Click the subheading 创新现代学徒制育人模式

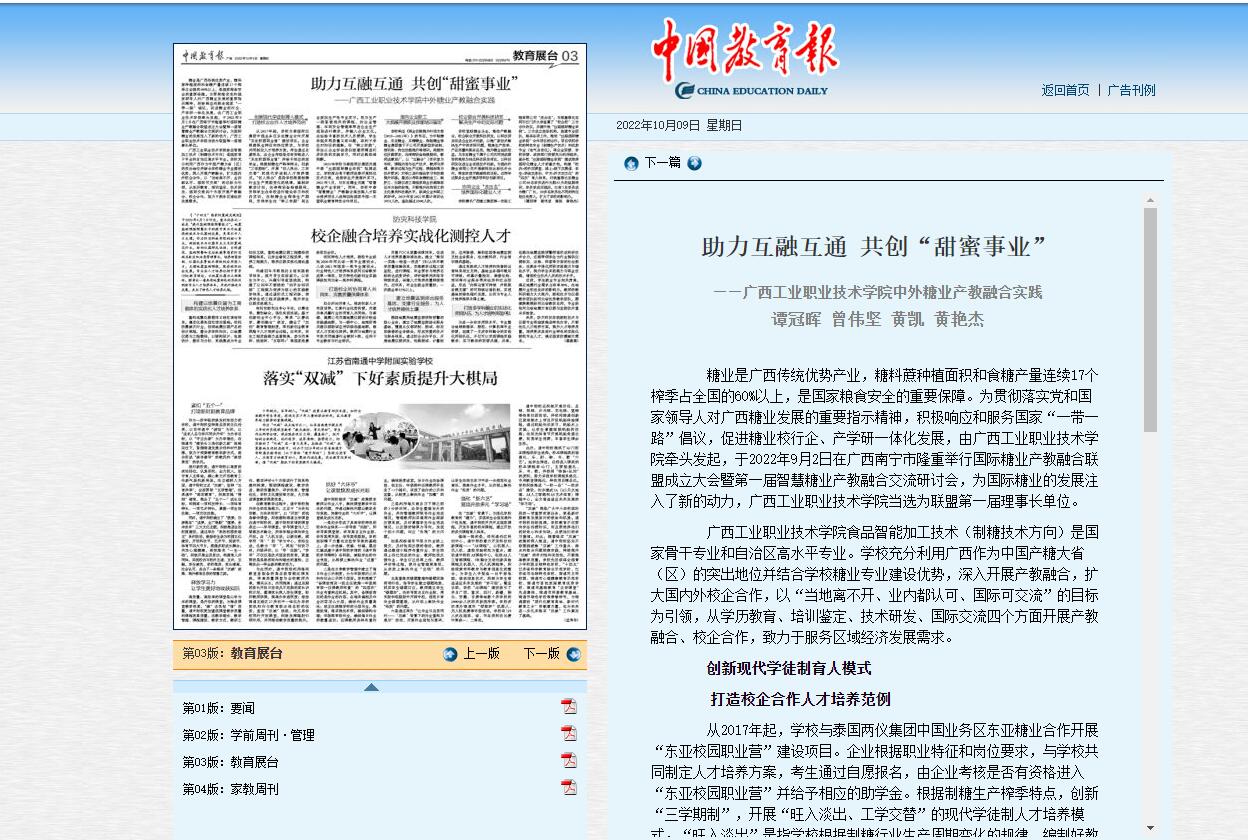tap(789, 668)
